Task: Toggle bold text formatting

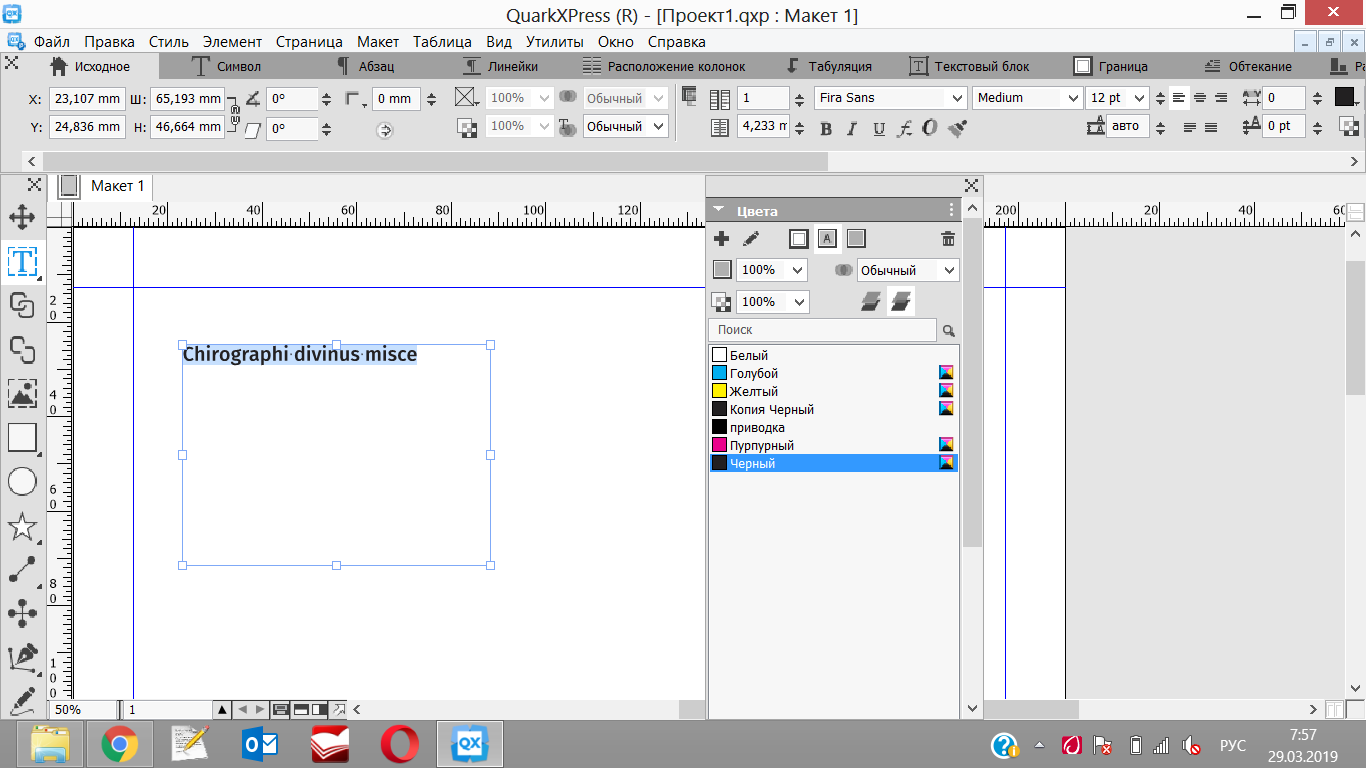Action: click(826, 129)
